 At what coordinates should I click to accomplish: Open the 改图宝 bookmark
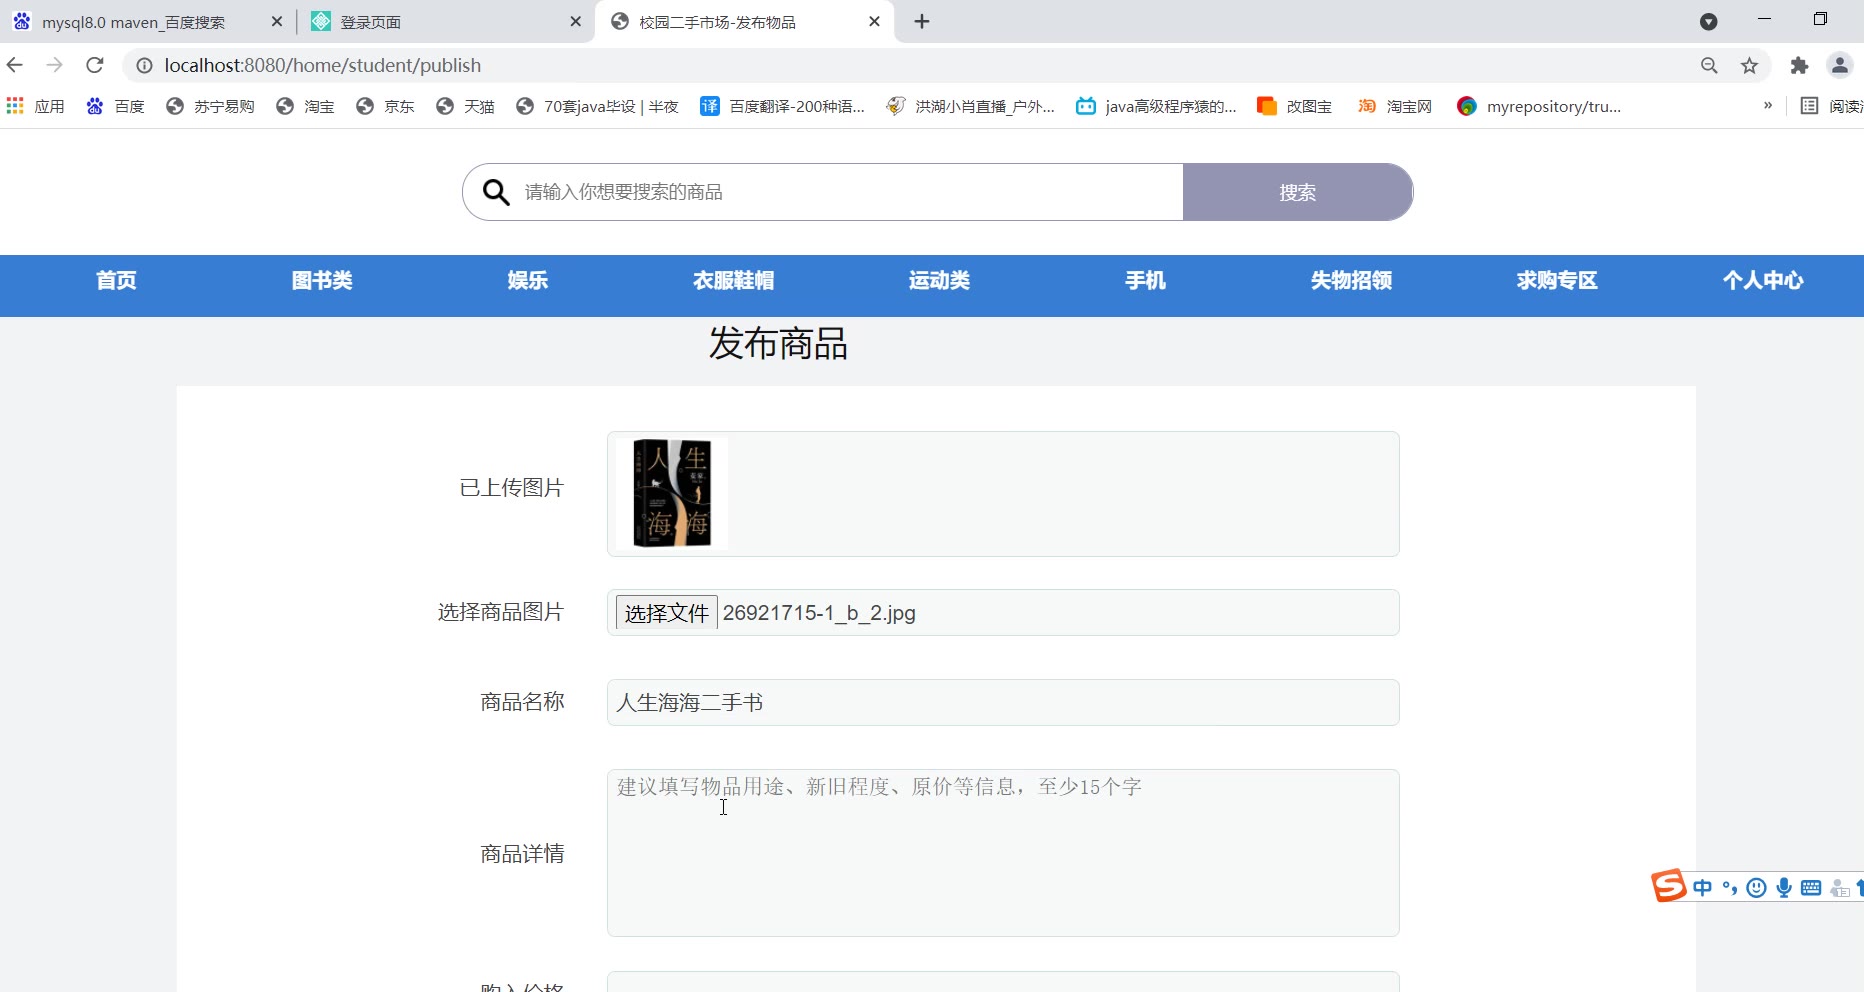pos(1294,106)
